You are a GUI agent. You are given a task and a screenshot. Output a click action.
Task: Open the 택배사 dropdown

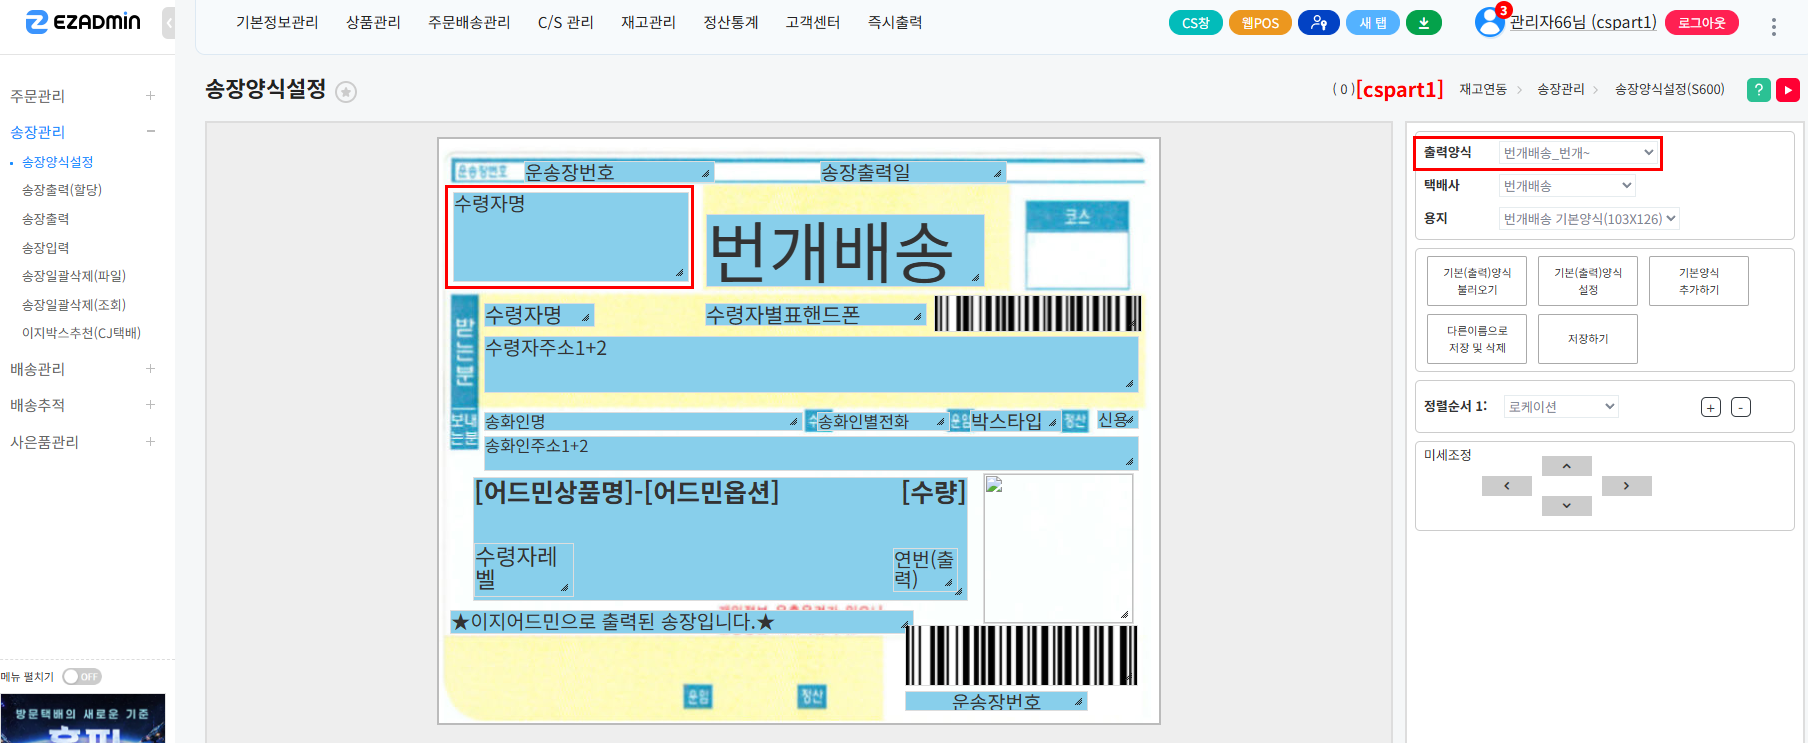point(1567,186)
